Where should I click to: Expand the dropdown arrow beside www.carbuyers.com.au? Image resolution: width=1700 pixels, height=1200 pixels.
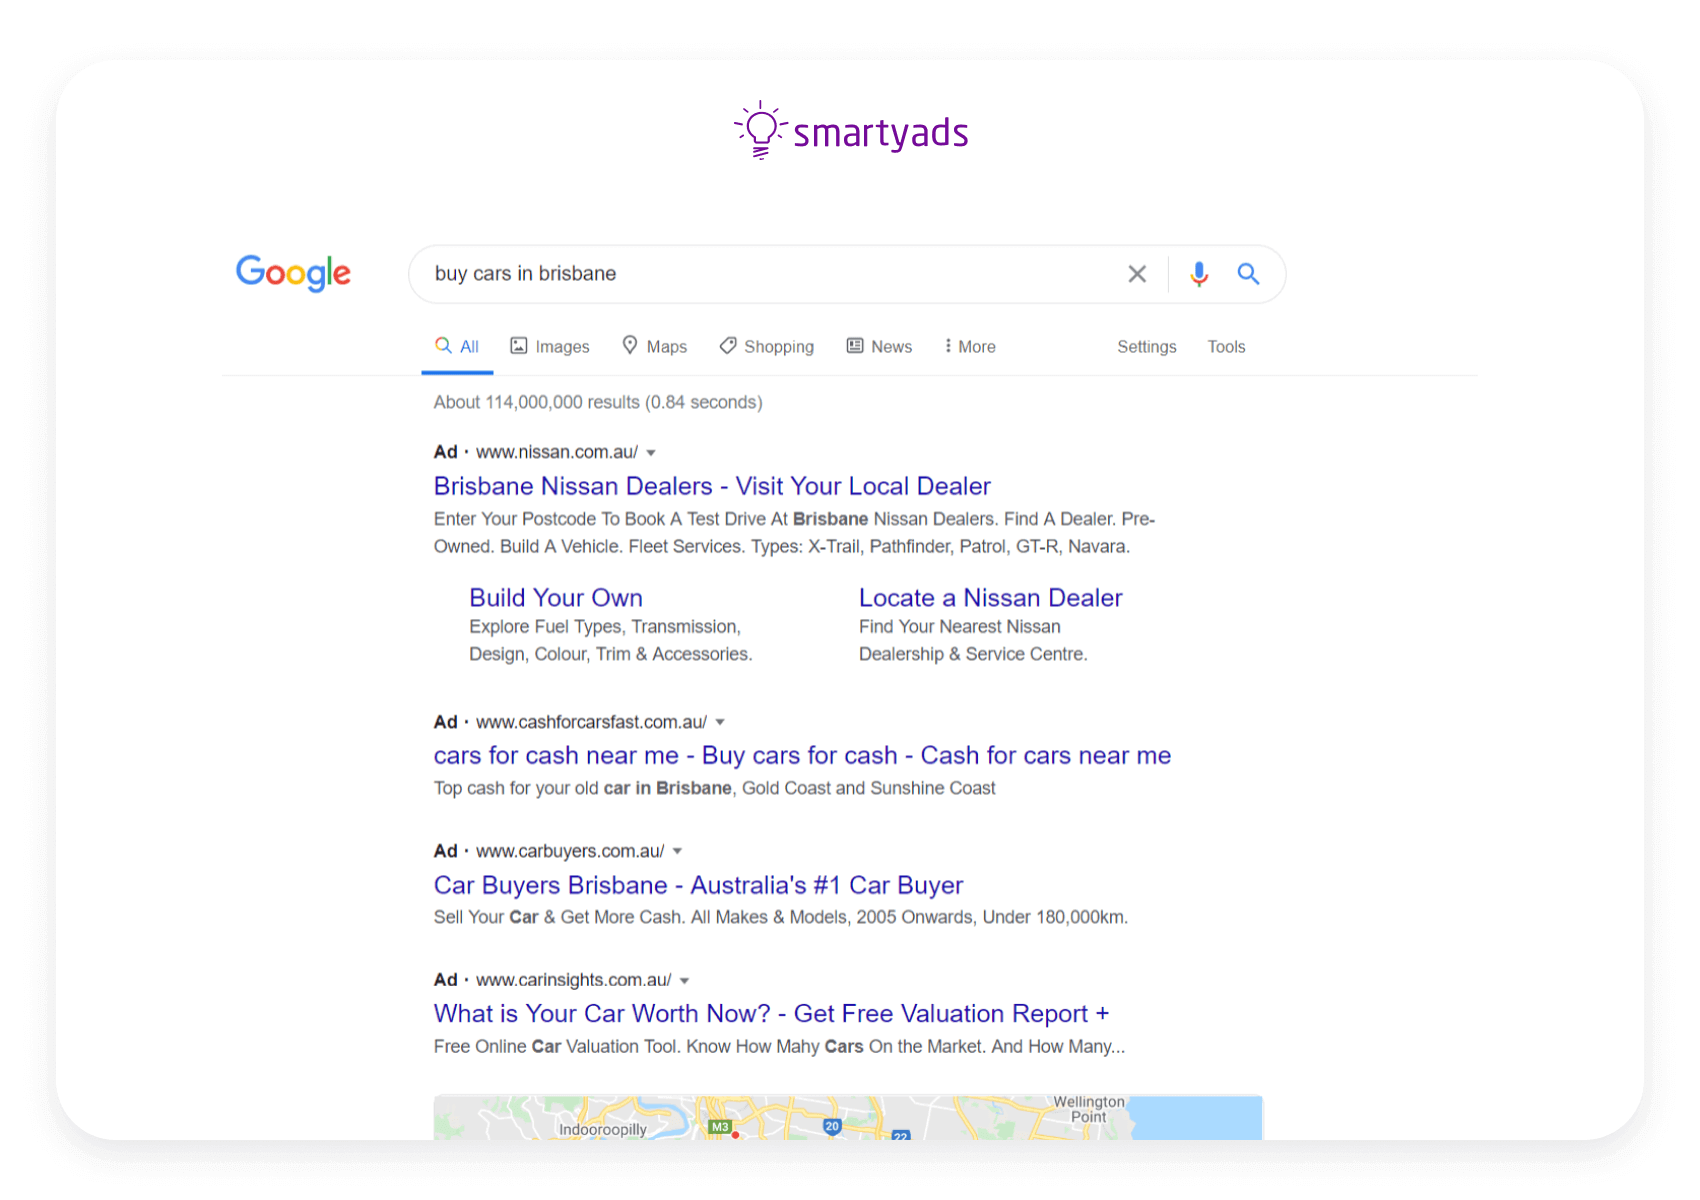click(677, 851)
